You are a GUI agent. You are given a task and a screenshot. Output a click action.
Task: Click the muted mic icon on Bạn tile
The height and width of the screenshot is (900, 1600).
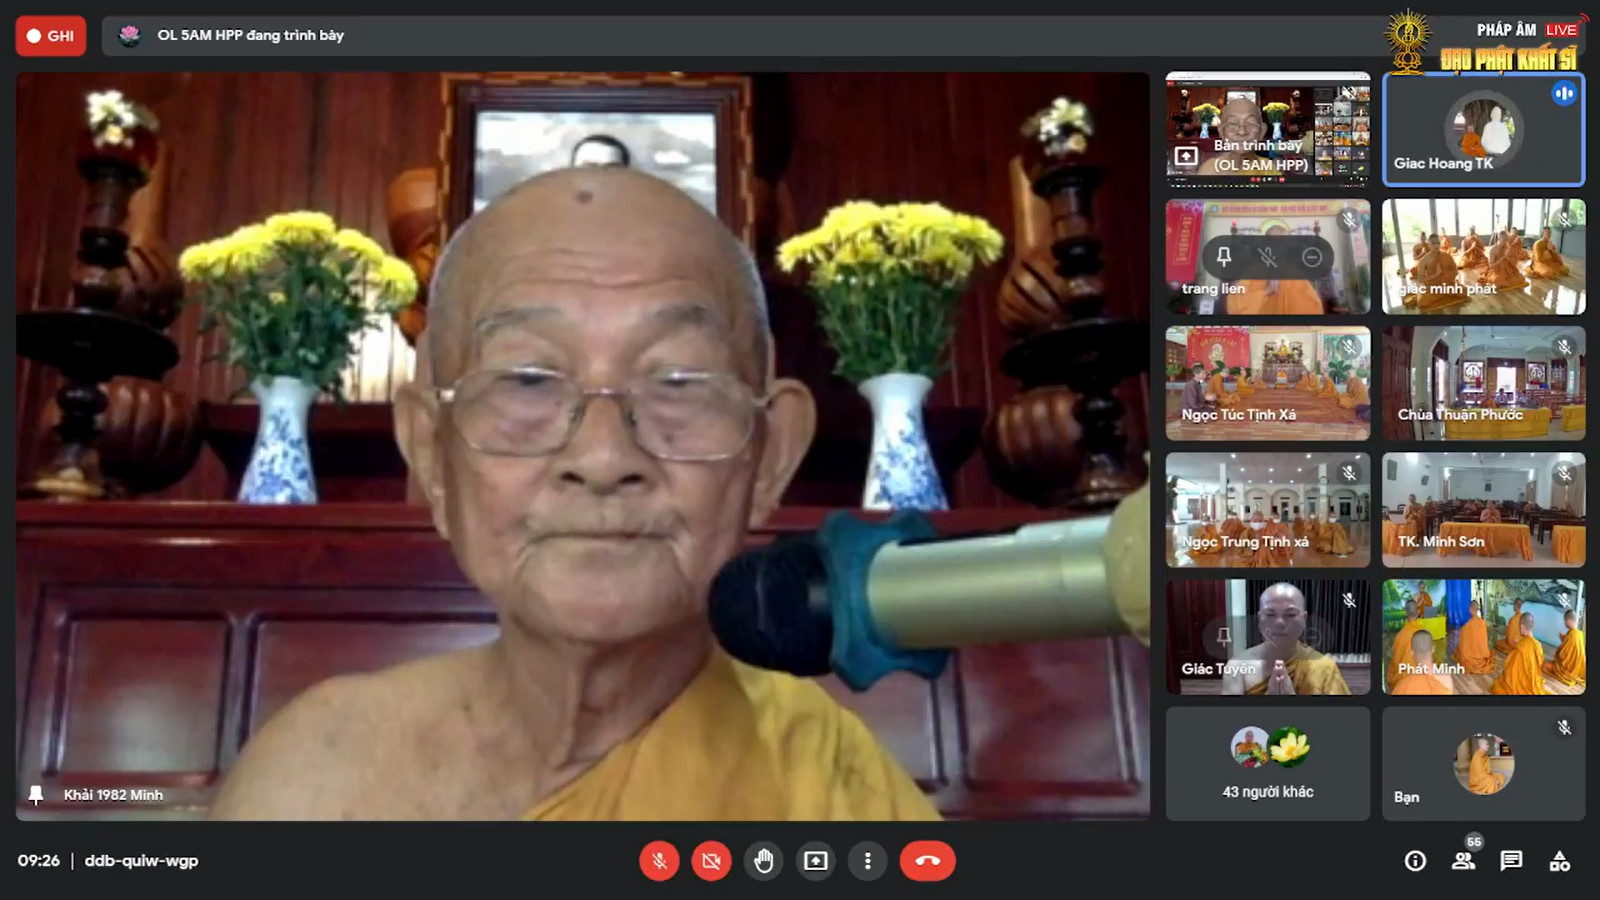1564,728
